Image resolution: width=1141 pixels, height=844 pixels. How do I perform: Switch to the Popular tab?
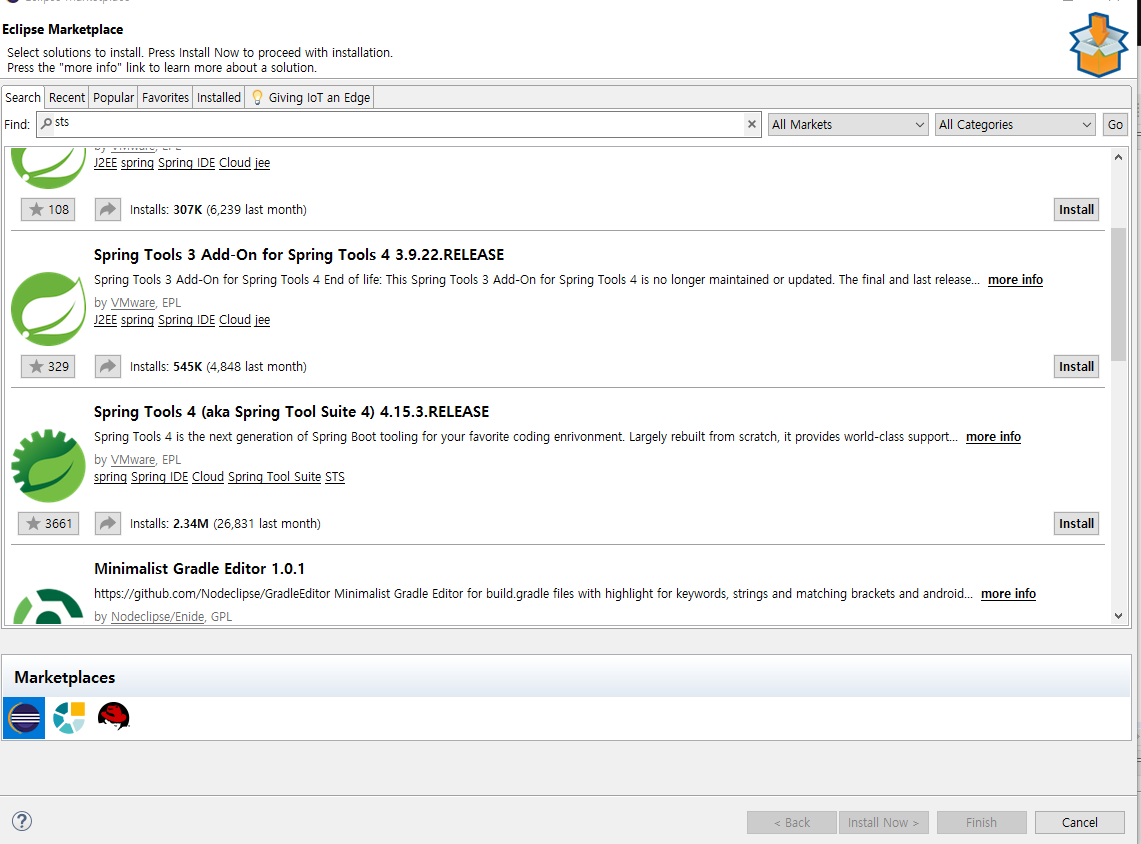114,97
